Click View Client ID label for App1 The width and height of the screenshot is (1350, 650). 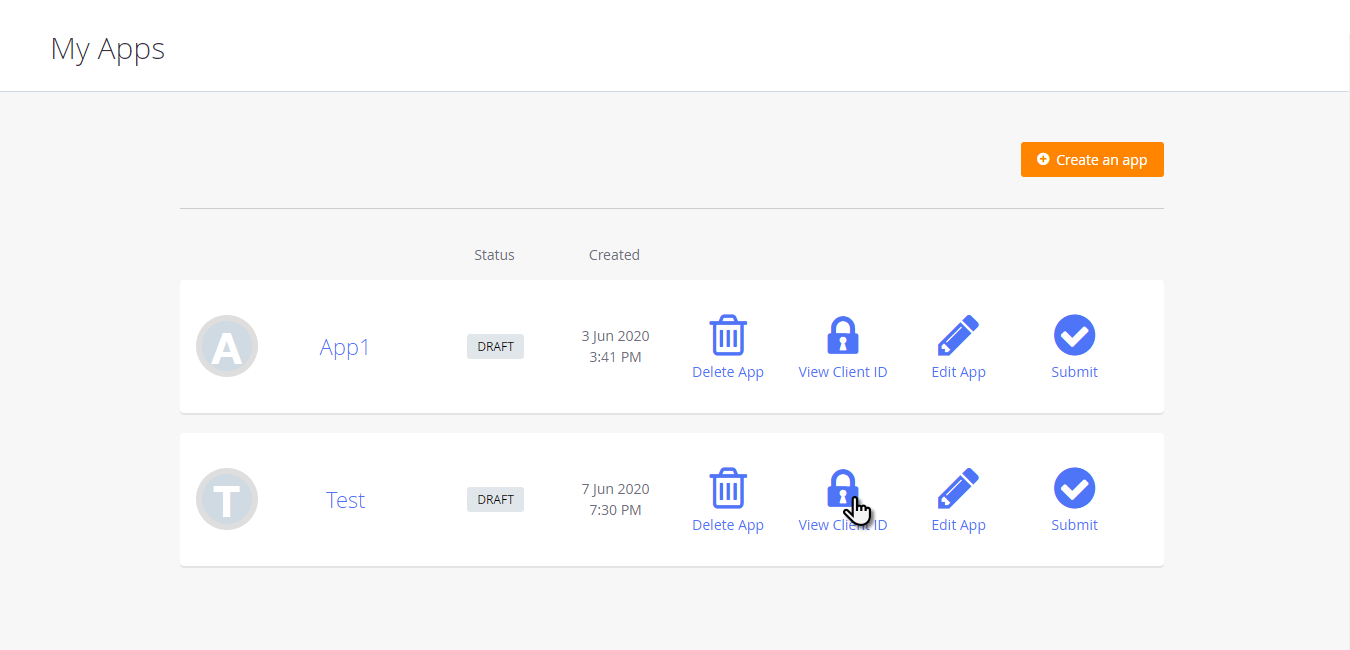point(843,372)
